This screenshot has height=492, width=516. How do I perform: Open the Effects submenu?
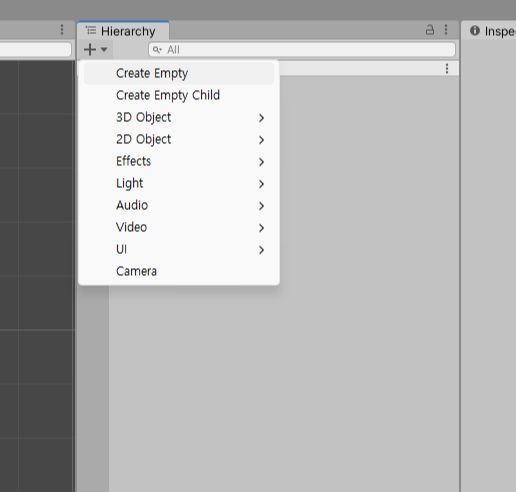(179, 161)
